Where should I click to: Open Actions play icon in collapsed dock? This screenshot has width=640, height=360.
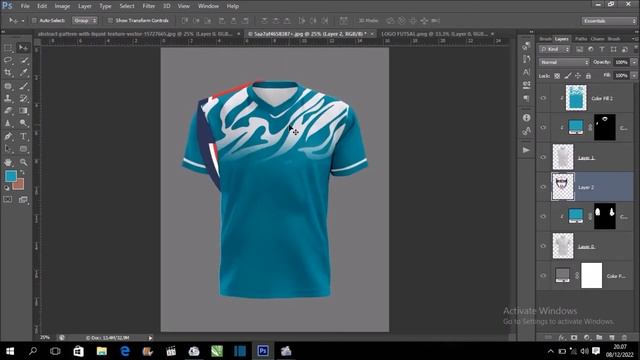527,150
